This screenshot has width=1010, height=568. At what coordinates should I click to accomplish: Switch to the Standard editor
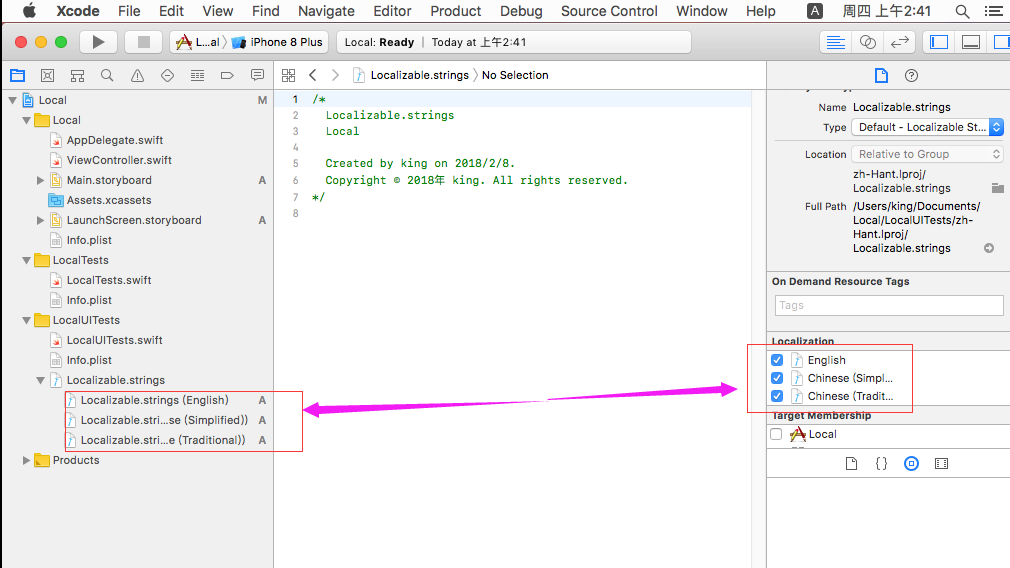point(835,43)
